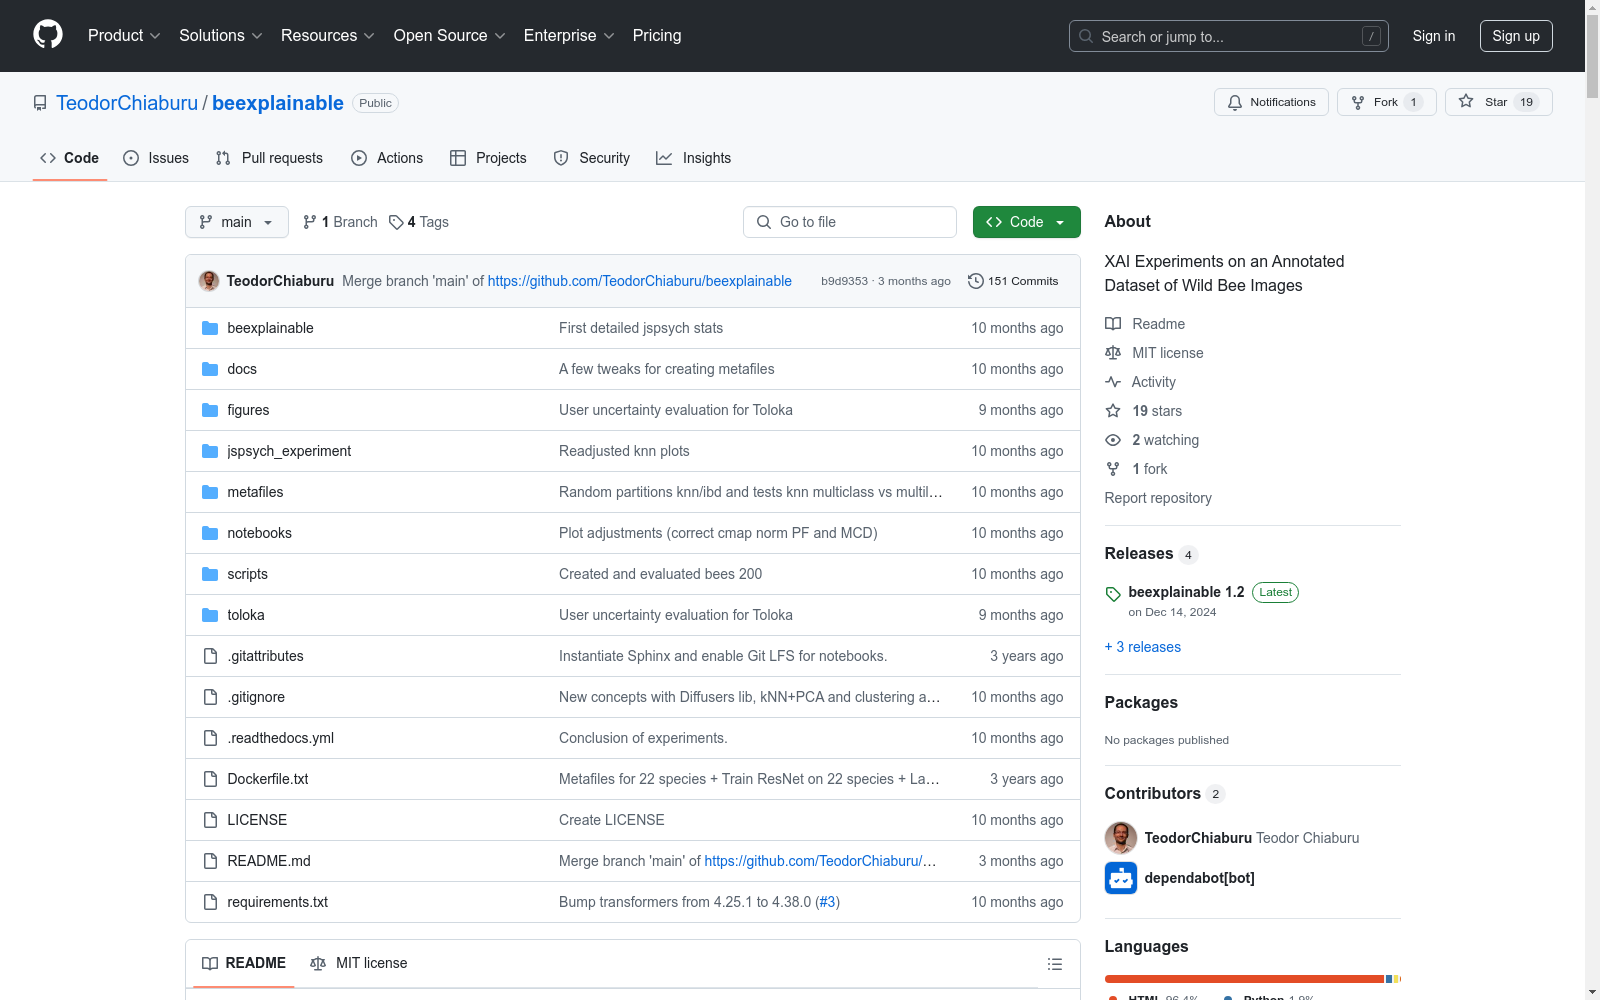Switch to the MIT license tab below file list
Screen dimensions: 1600x1000
point(359,963)
